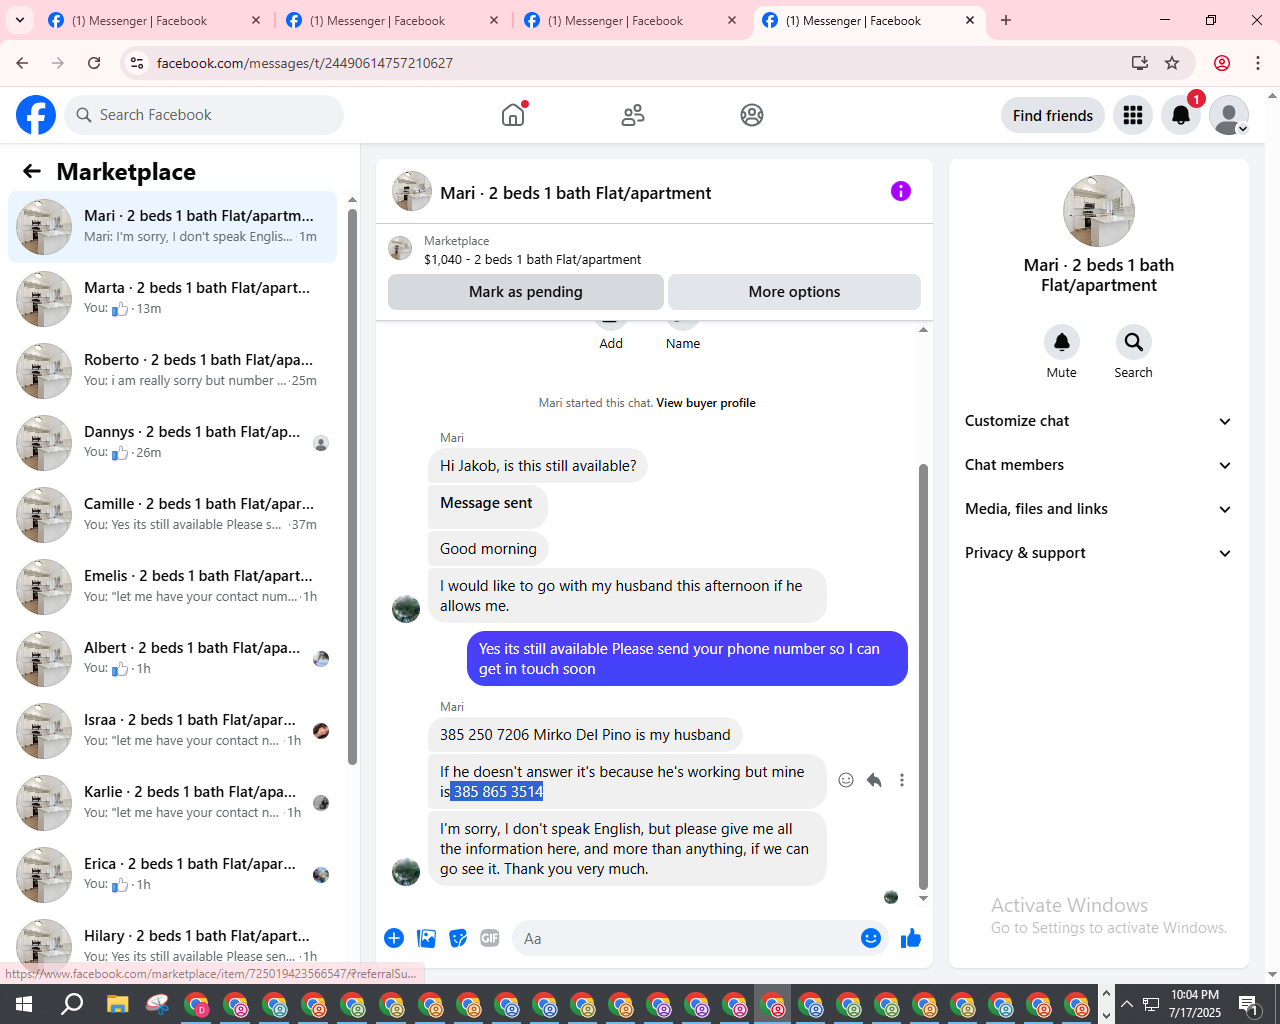The height and width of the screenshot is (1024, 1280).
Task: Open Erica's conversation
Action: [172, 875]
